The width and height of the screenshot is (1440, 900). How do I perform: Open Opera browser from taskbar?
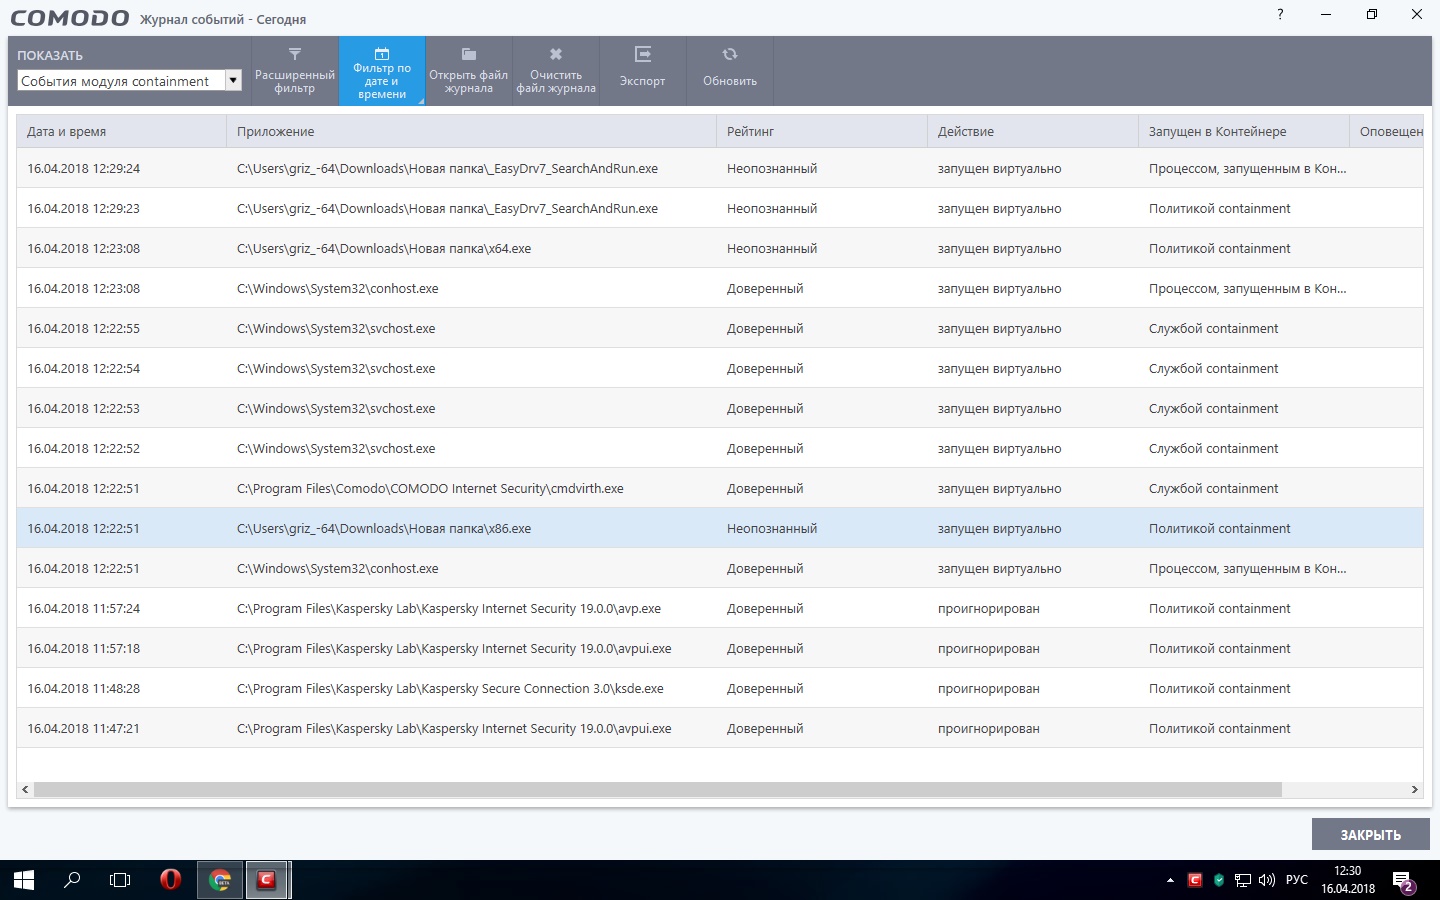point(171,880)
